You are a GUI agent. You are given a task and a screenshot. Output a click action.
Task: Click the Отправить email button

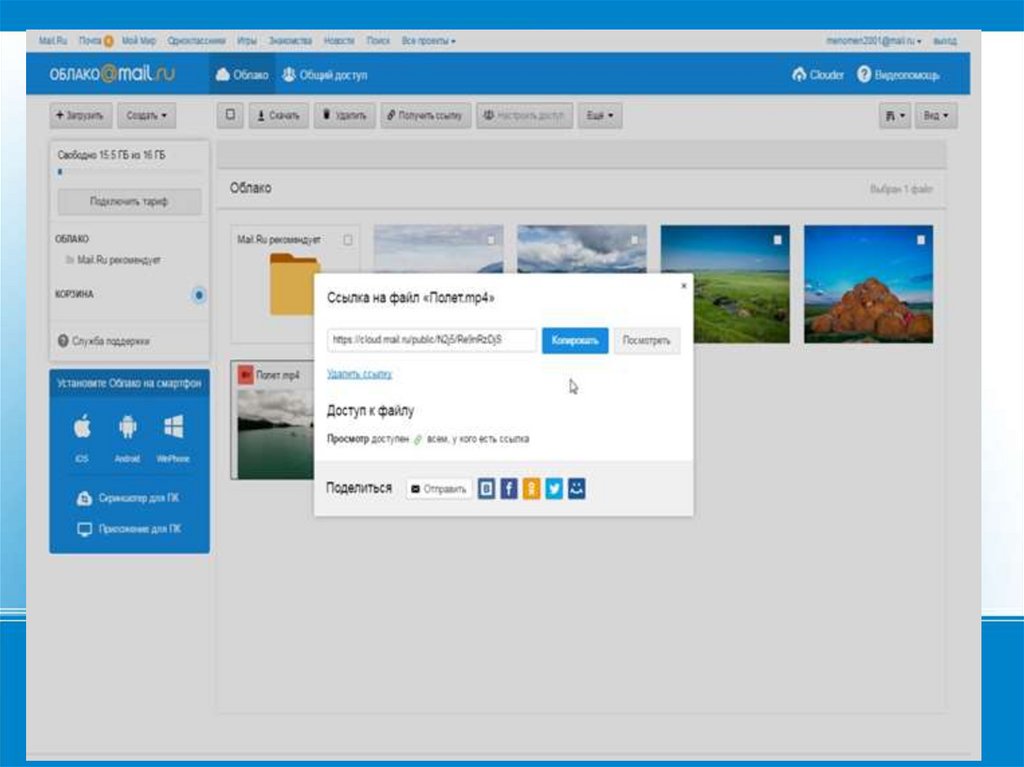pyautogui.click(x=439, y=489)
